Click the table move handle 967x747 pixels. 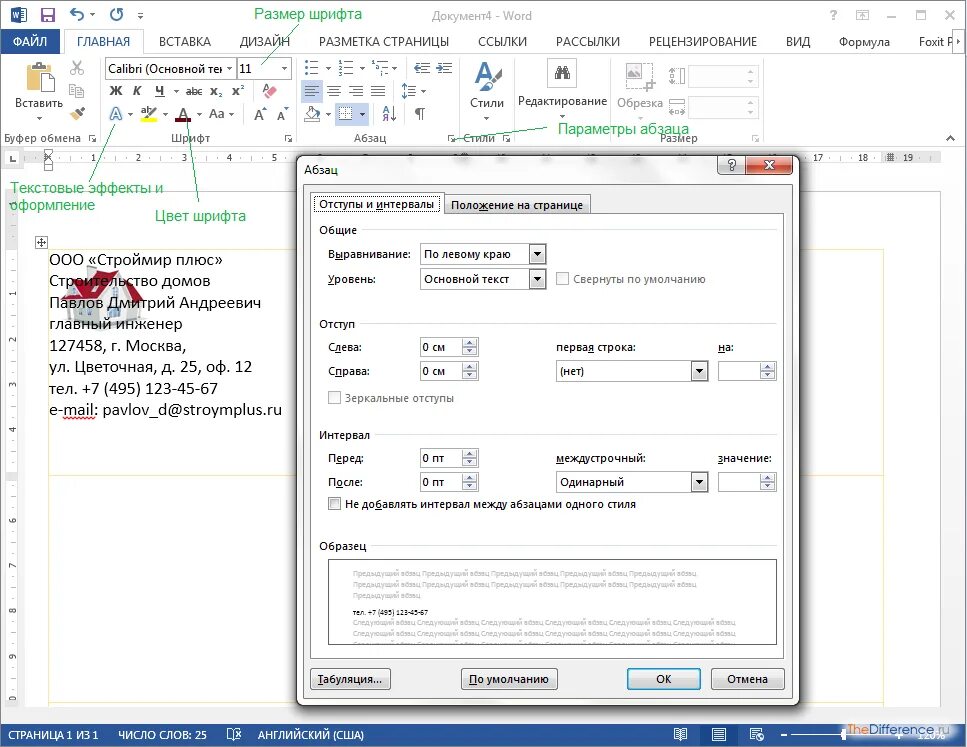coord(41,242)
